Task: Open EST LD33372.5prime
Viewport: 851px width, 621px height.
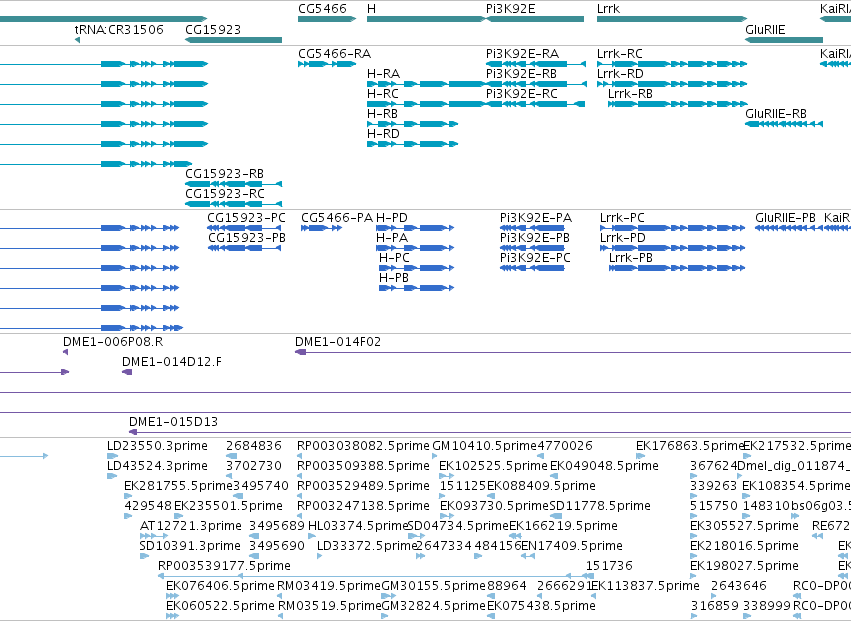Action: tap(320, 556)
